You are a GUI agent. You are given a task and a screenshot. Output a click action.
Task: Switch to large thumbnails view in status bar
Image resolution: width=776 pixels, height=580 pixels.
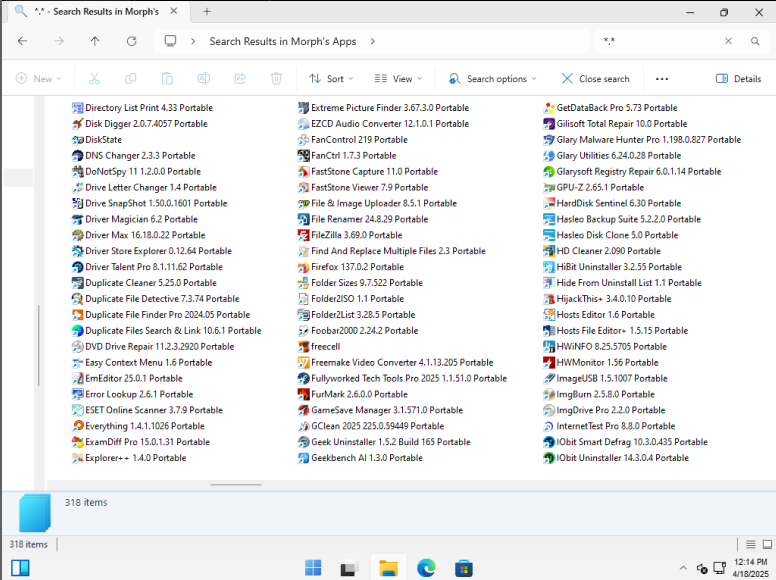767,544
